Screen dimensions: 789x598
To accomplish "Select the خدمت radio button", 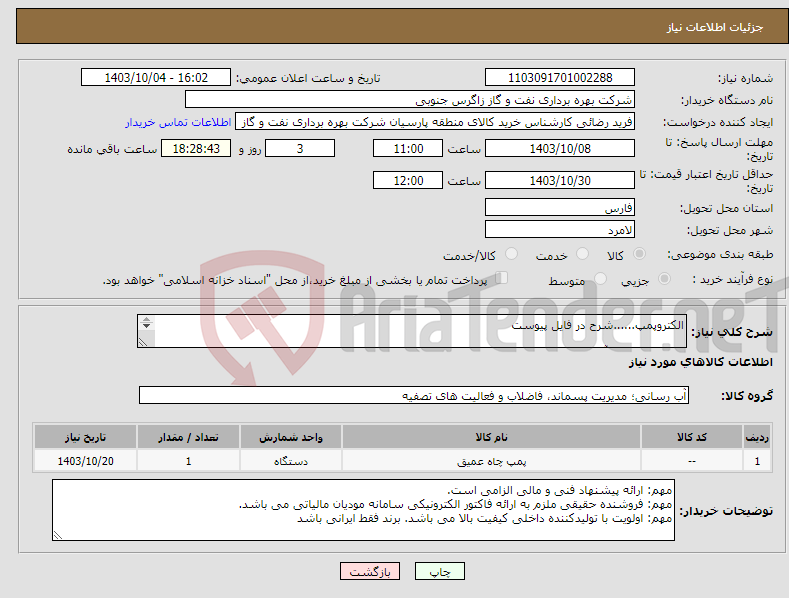I will [582, 254].
